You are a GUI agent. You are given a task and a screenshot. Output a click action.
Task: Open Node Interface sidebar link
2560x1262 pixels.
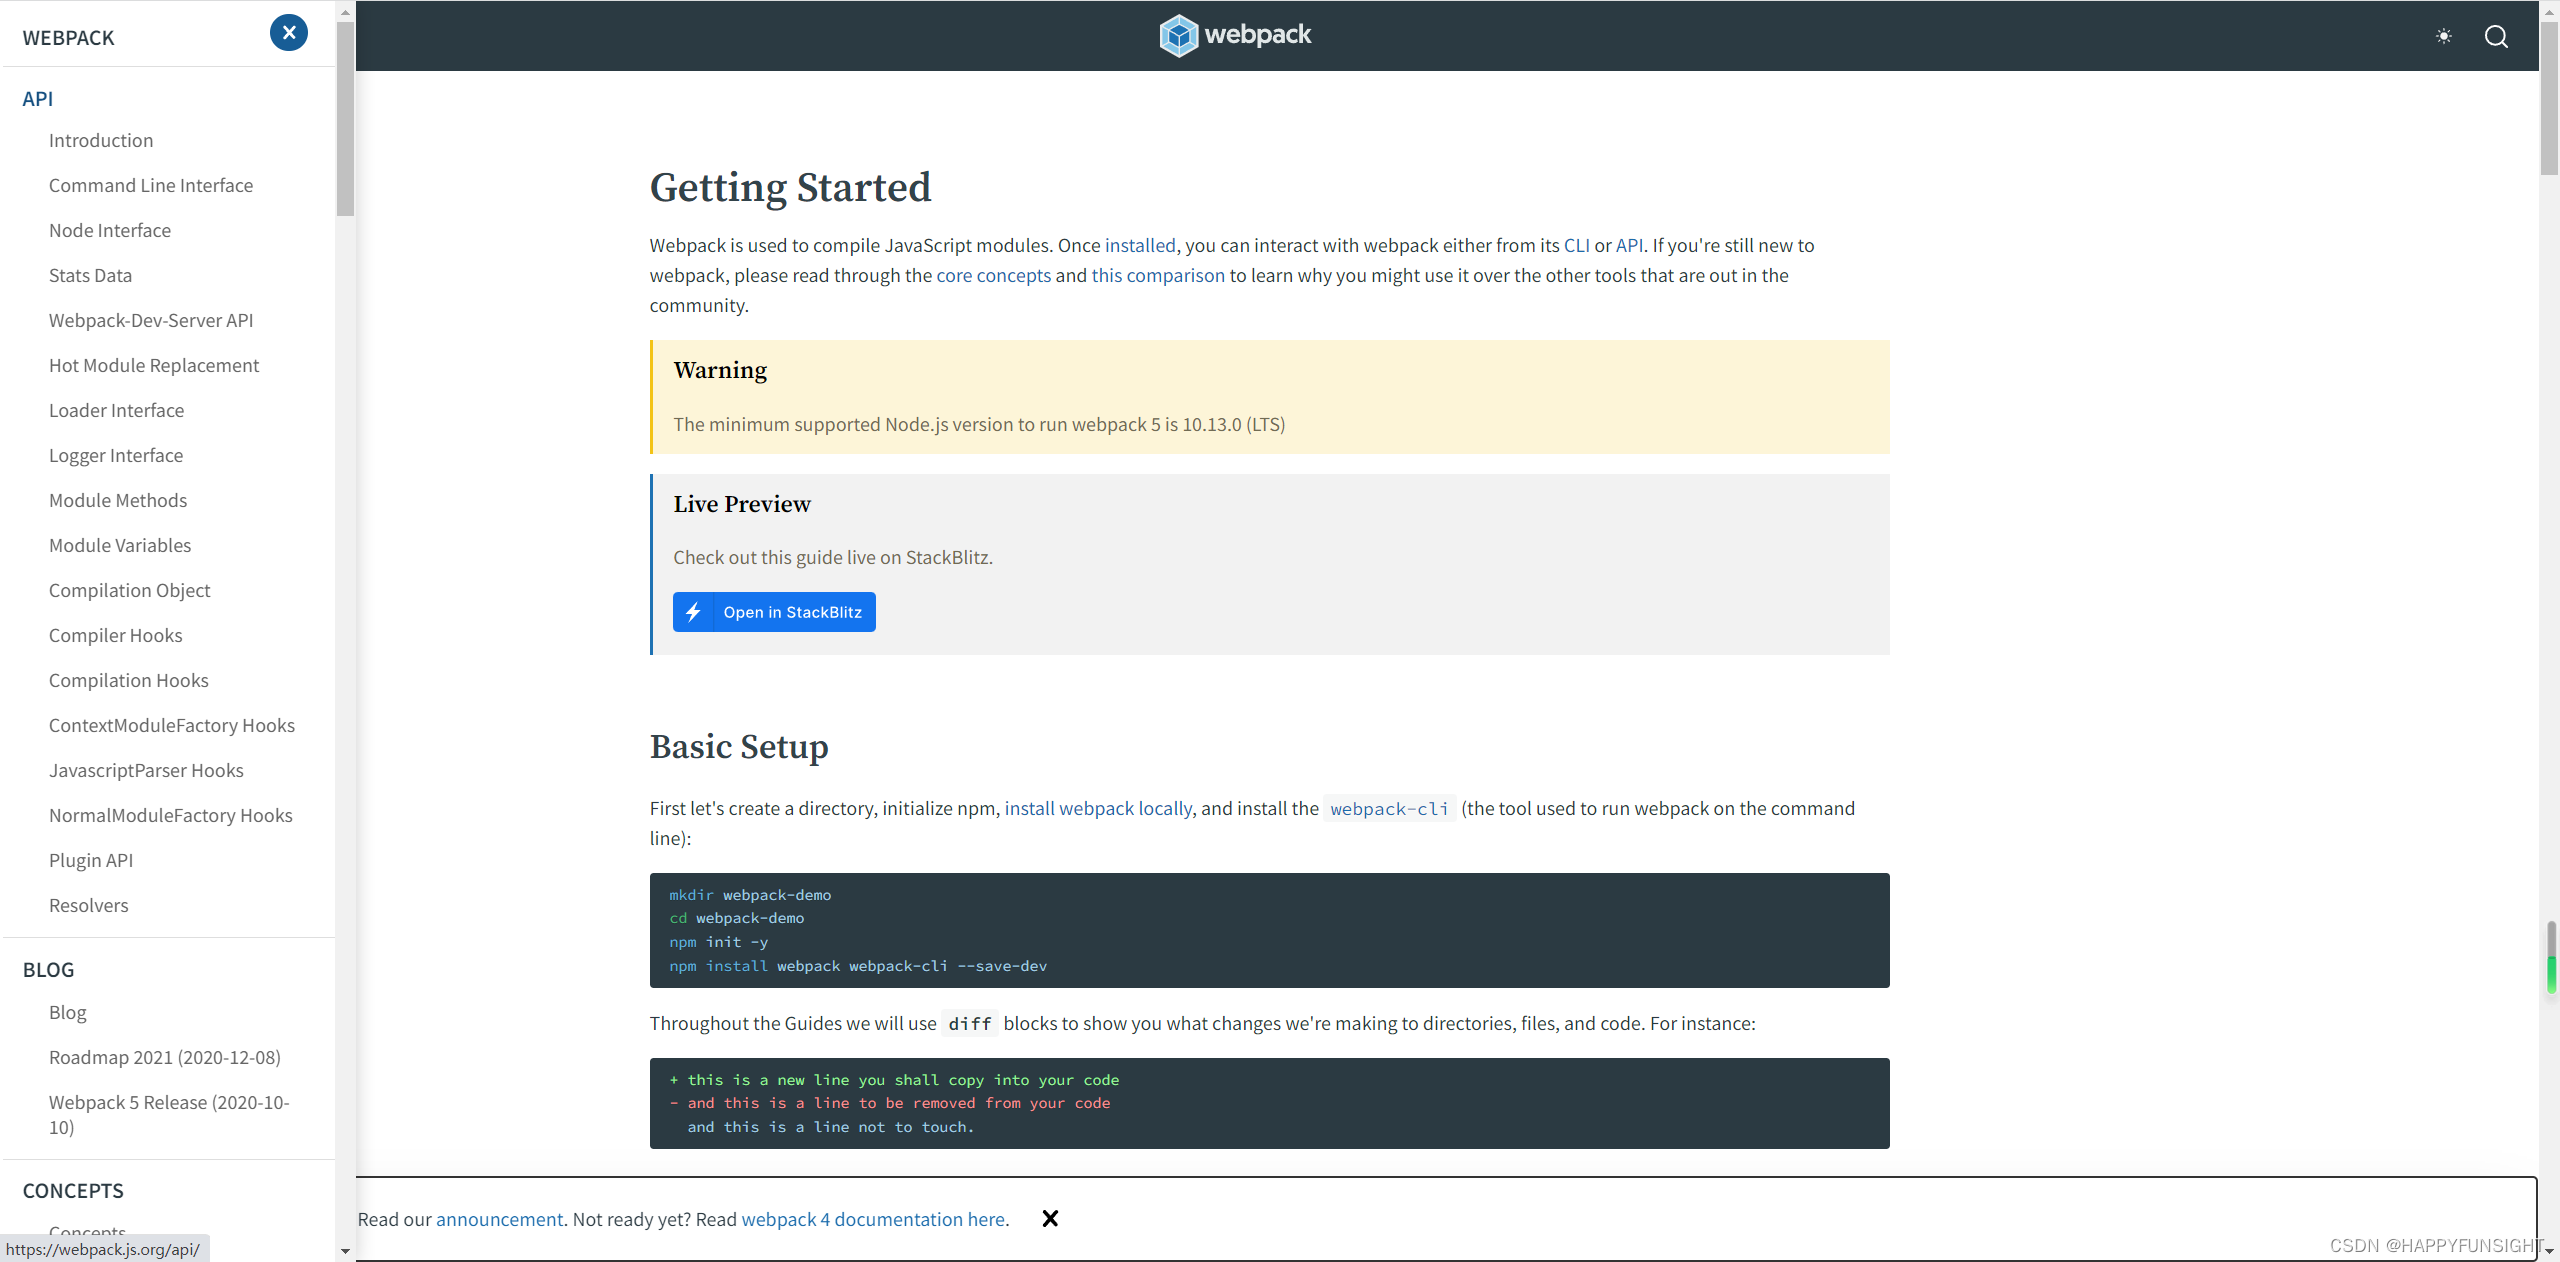[x=110, y=230]
